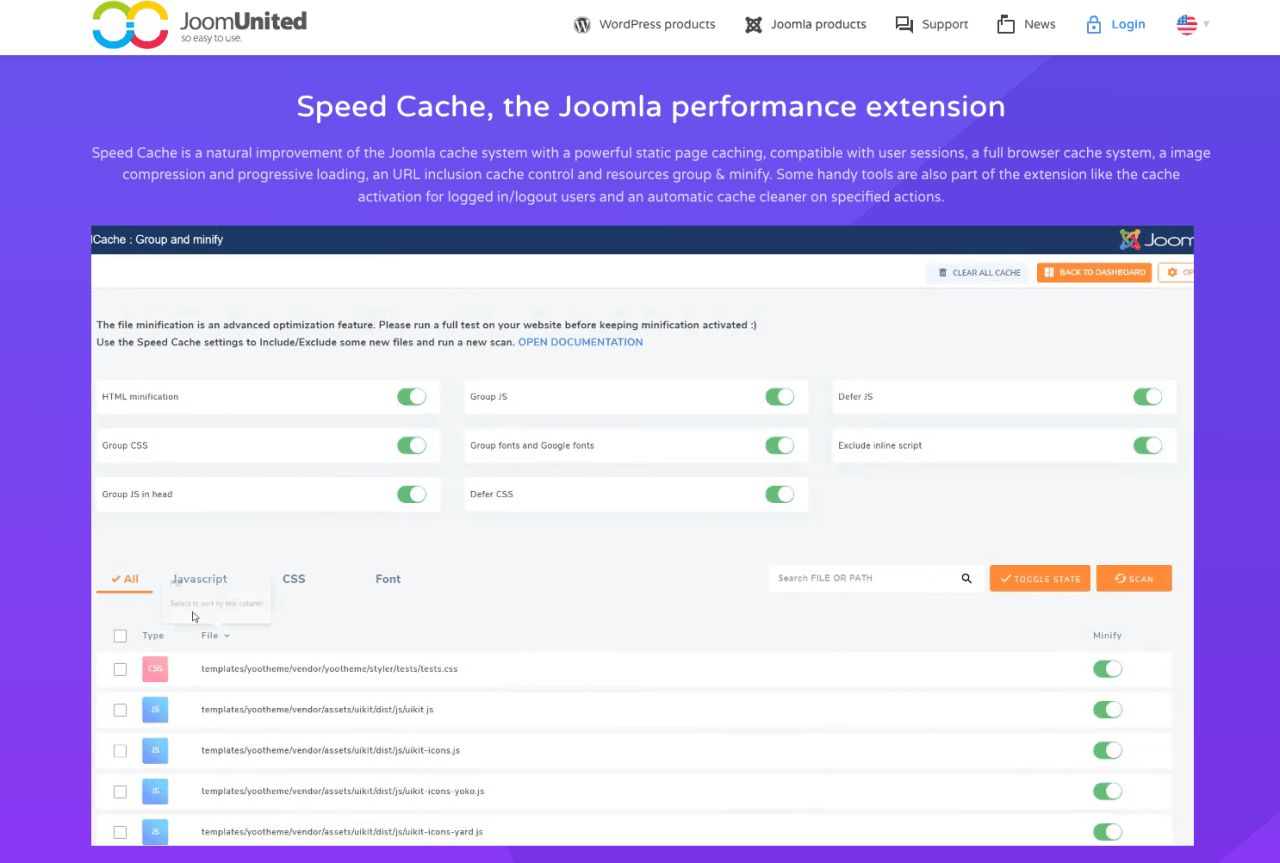Click the tests.css file path text
The height and width of the screenshot is (863, 1280).
329,669
